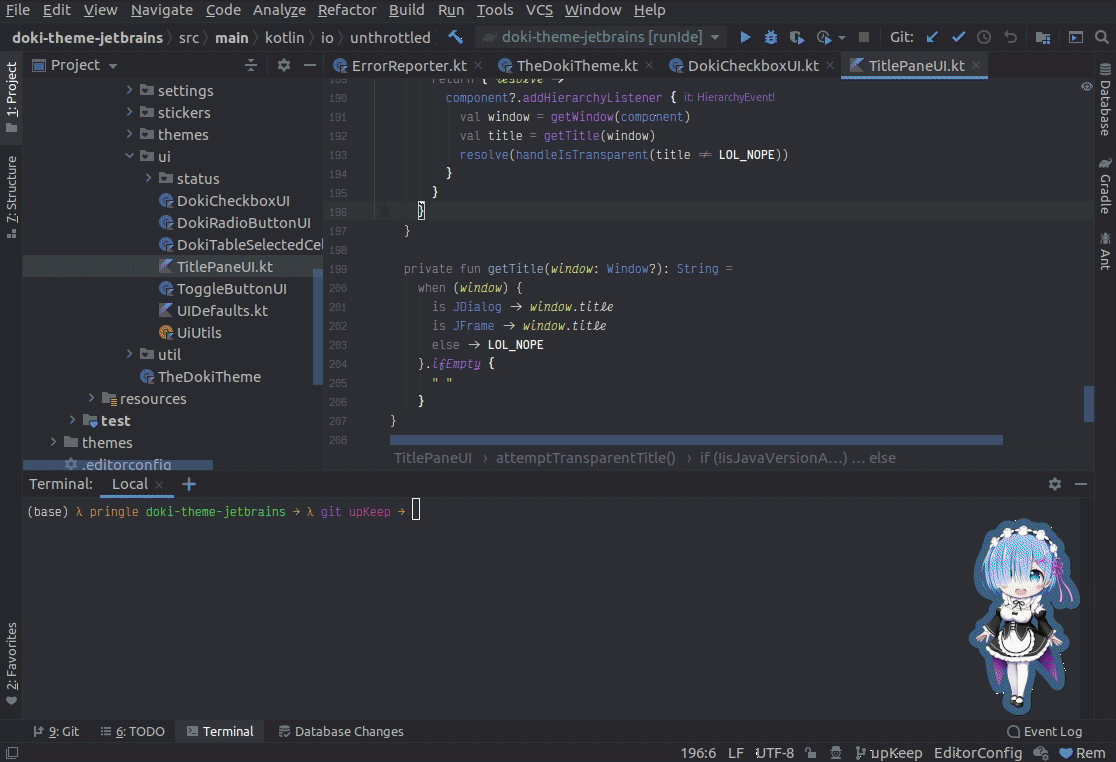Expand the util folder
The image size is (1116, 762).
point(130,354)
